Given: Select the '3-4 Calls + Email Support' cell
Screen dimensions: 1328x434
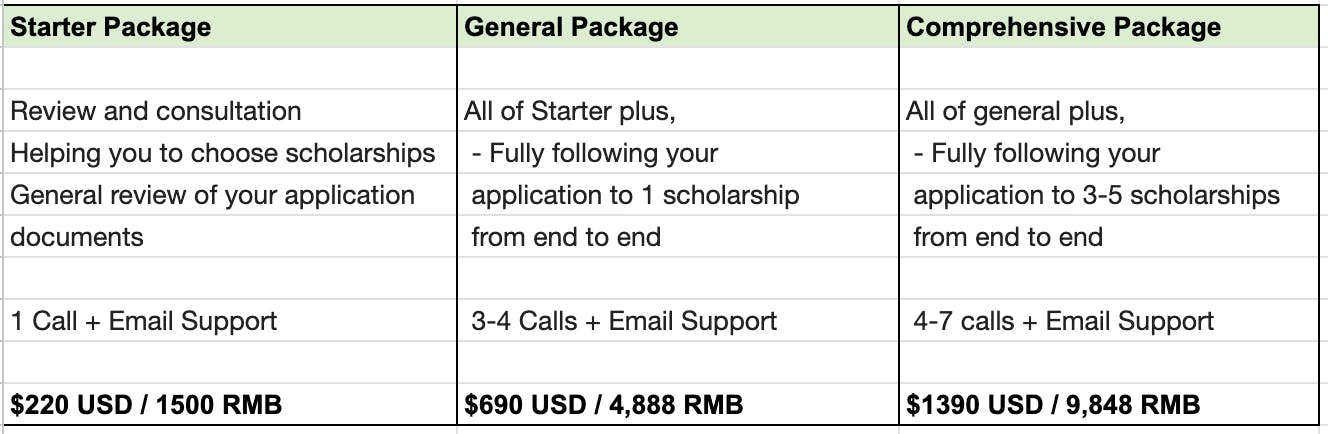Looking at the screenshot, I should point(624,321).
